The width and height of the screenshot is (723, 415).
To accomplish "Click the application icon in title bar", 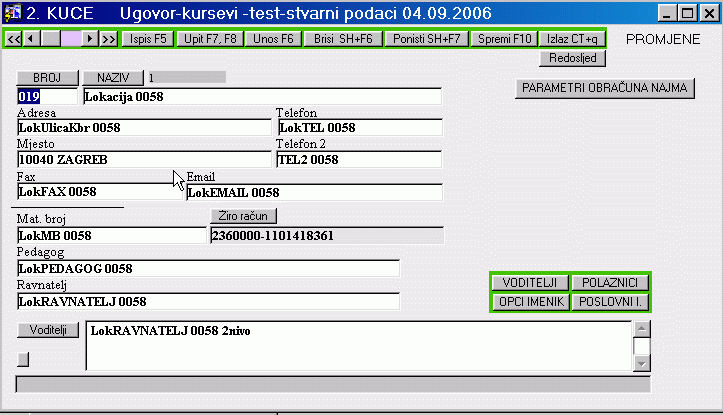I will 12,12.
